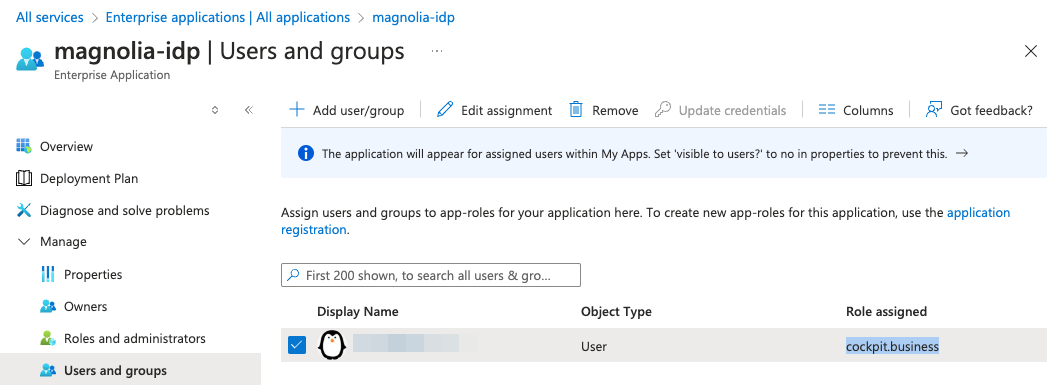Screen dimensions: 1059x392
Task: Click the Enterprise Application subtitle
Action: [x=111, y=75]
